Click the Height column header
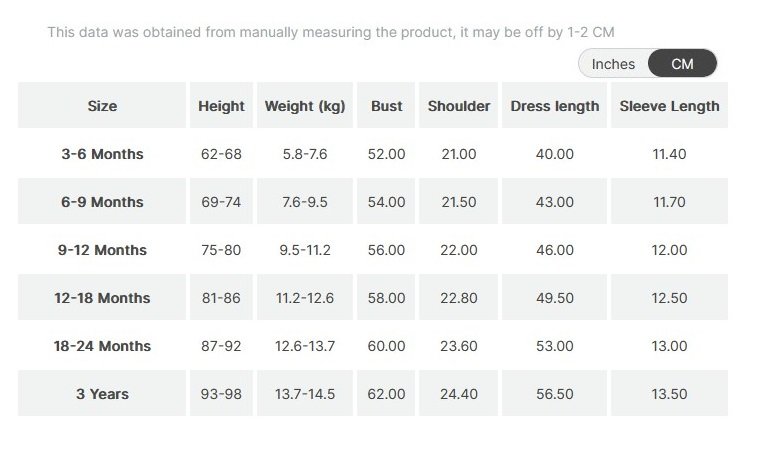Image resolution: width=774 pixels, height=468 pixels. click(221, 106)
